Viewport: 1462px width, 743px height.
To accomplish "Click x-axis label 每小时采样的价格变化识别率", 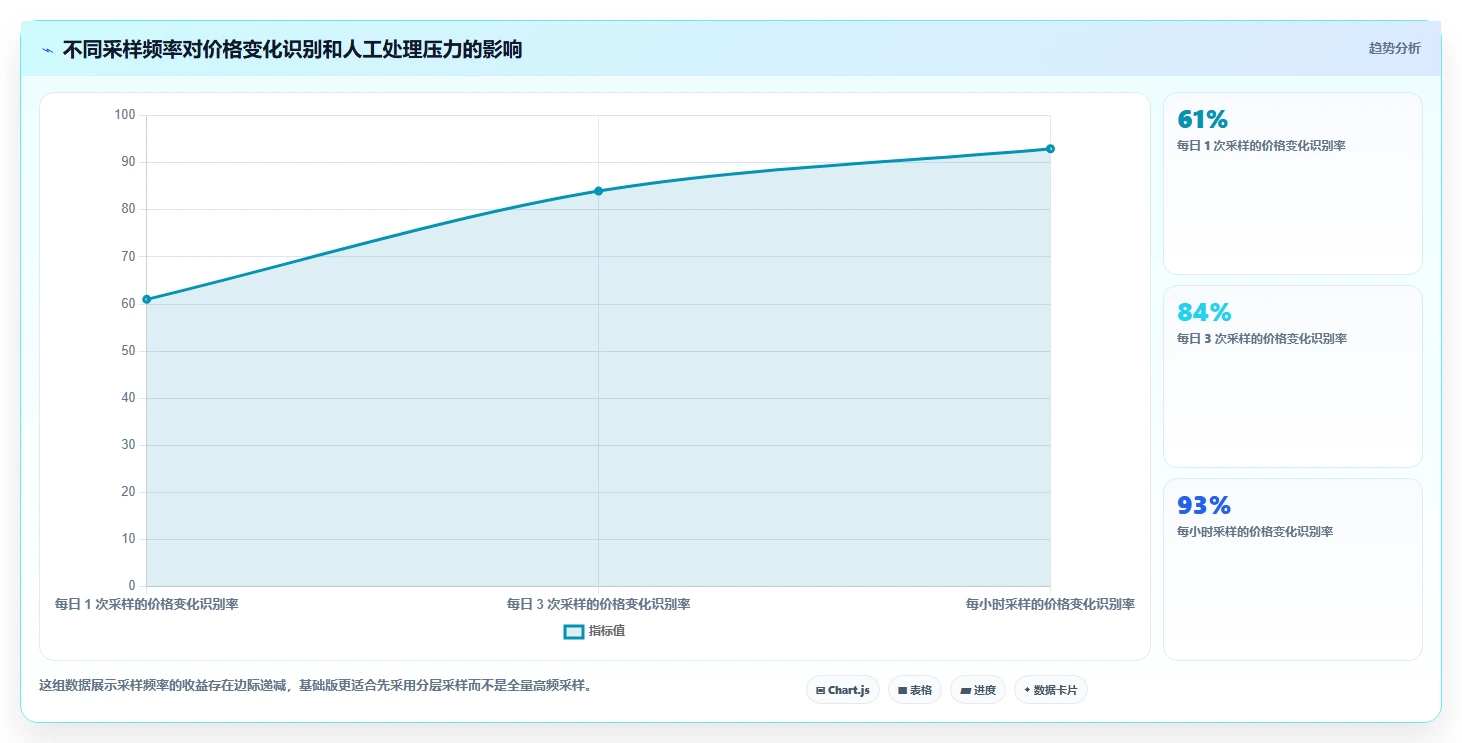I will coord(1050,604).
